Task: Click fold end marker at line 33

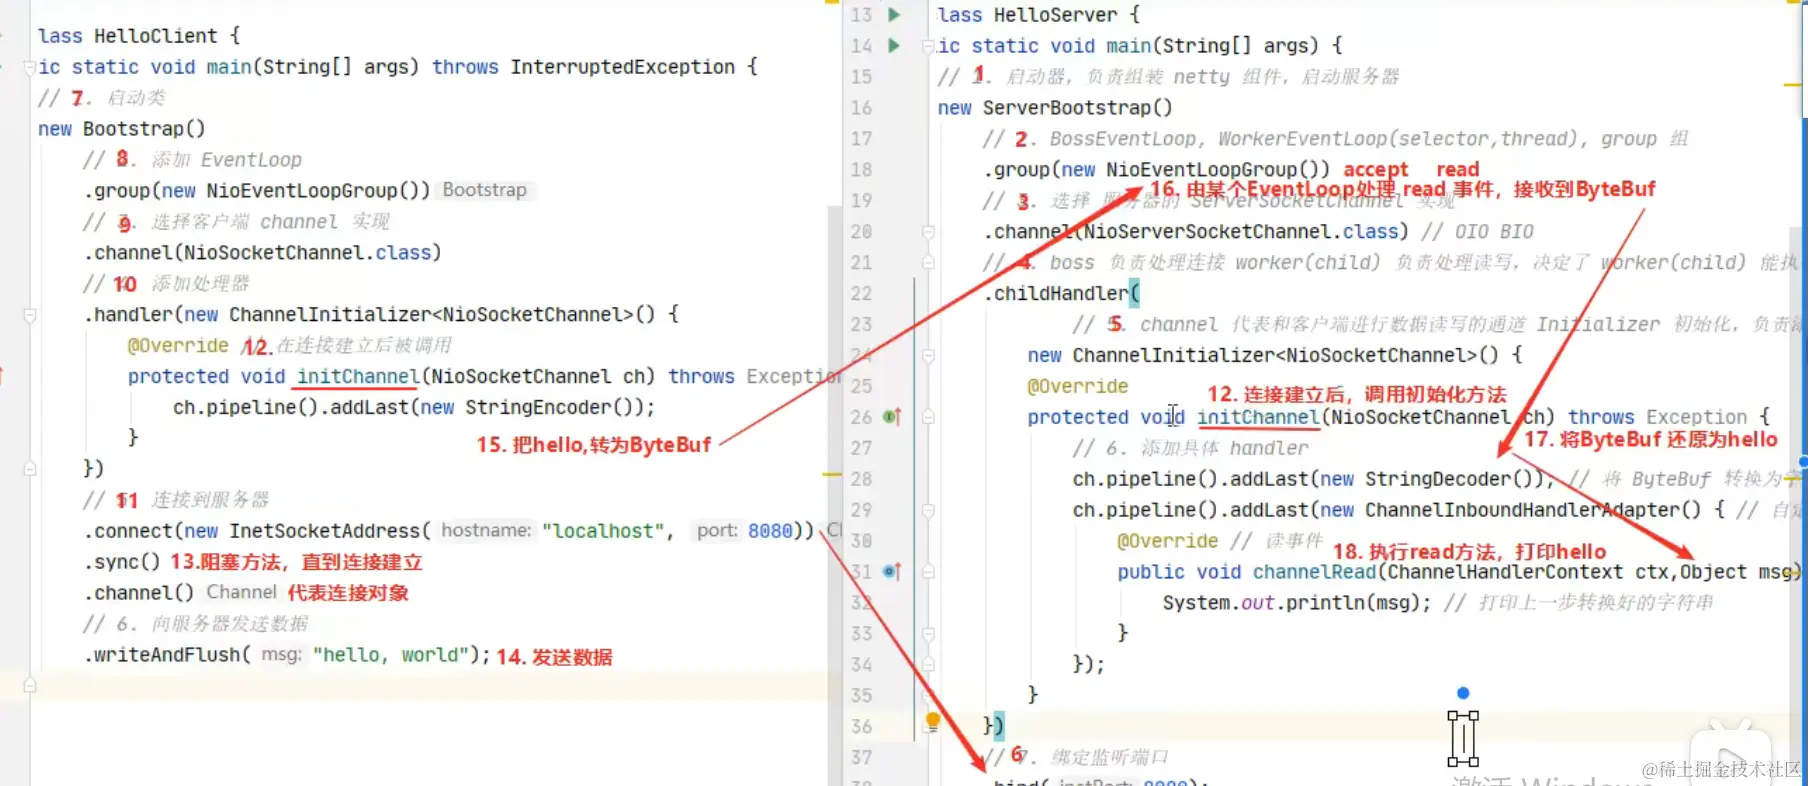Action: tap(929, 634)
